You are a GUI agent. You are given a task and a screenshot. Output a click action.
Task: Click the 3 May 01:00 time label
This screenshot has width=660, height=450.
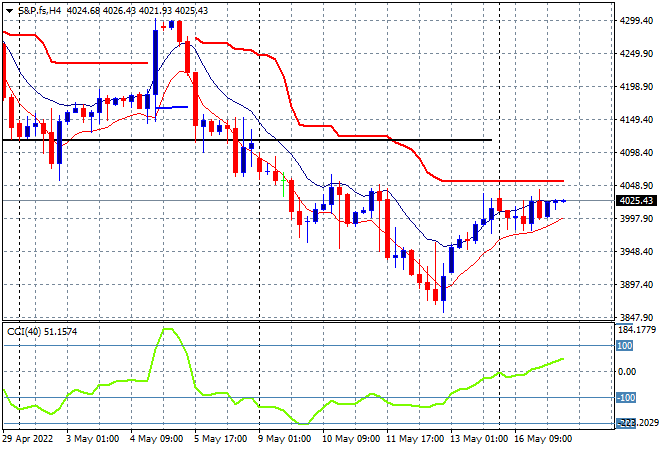pos(93,439)
